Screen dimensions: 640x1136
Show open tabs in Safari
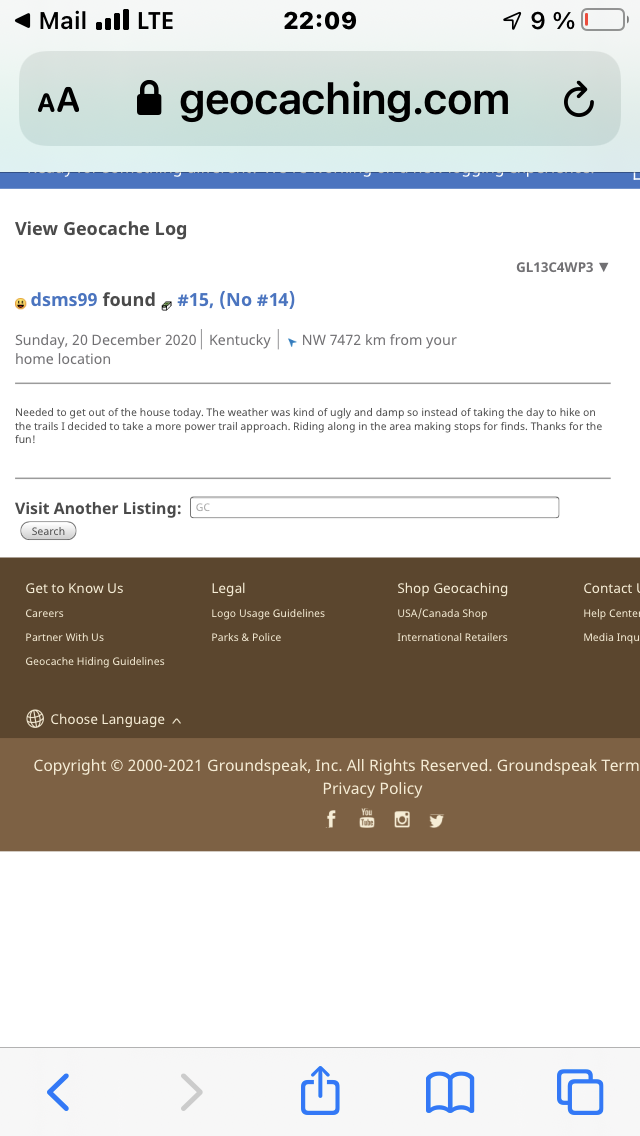(x=580, y=1092)
